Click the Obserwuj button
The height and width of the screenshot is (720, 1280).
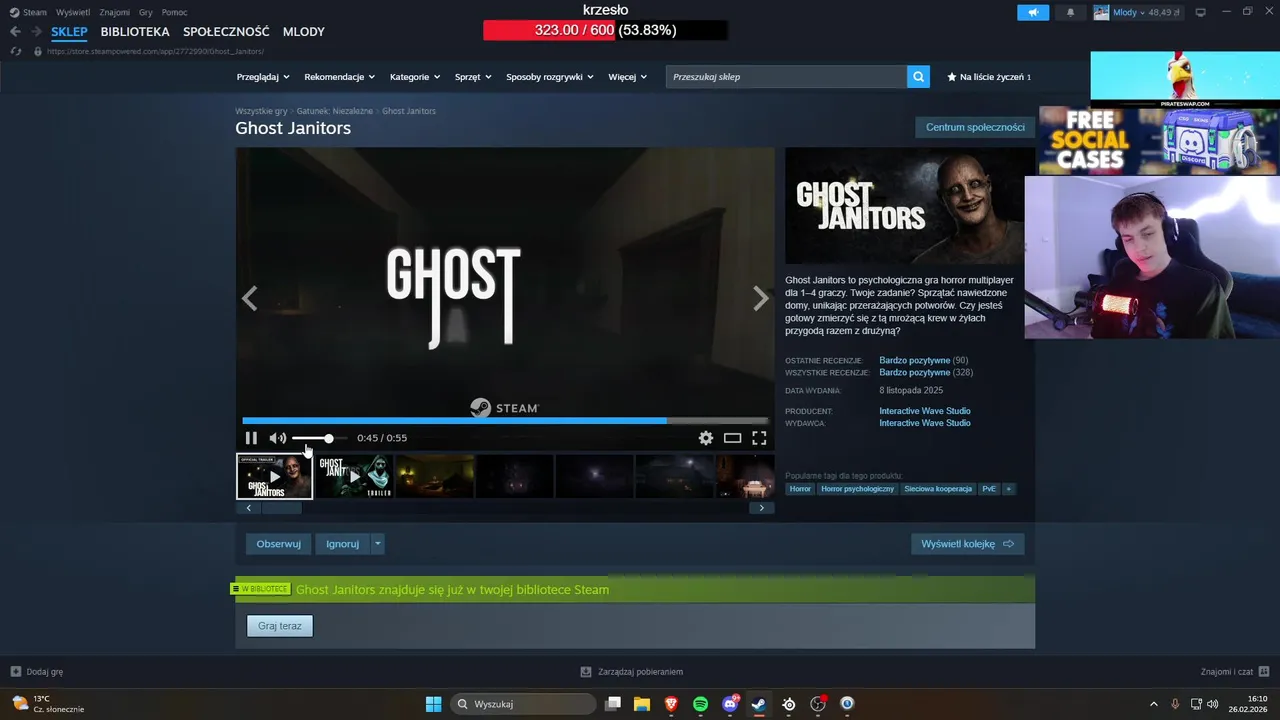[278, 544]
